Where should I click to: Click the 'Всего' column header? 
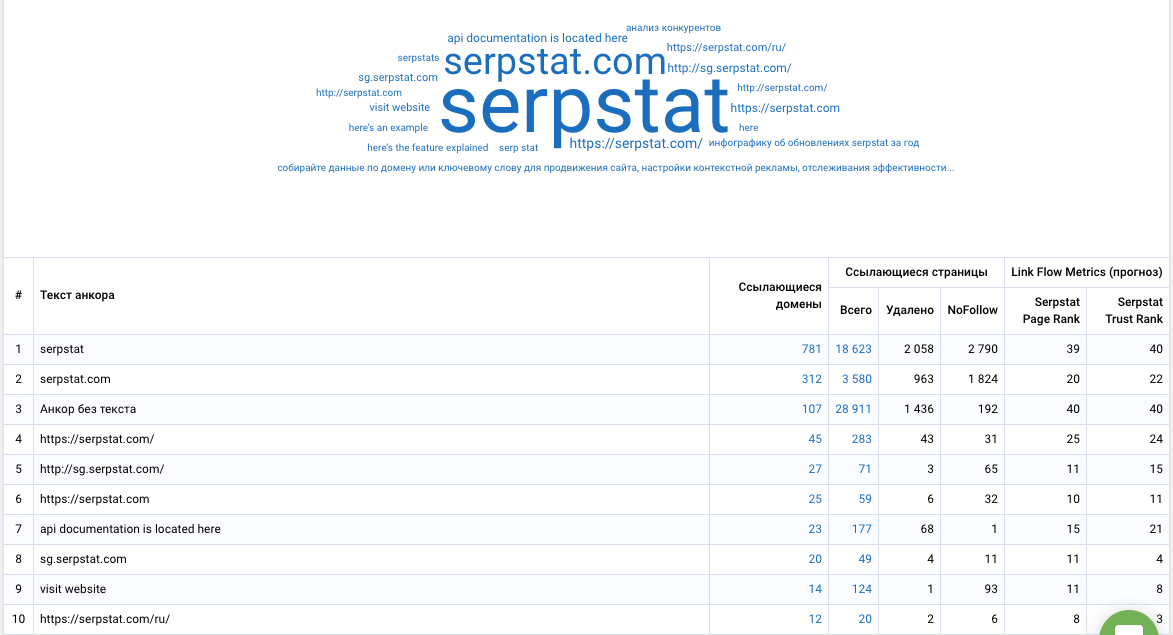(x=855, y=310)
